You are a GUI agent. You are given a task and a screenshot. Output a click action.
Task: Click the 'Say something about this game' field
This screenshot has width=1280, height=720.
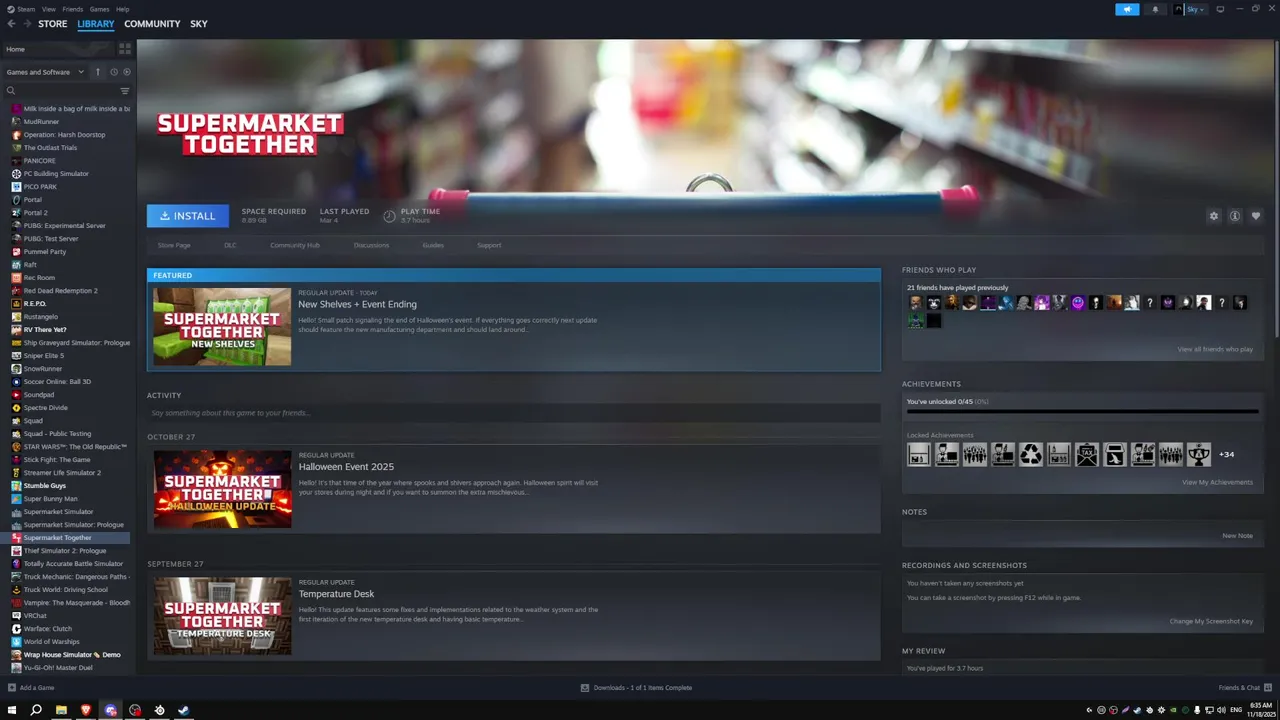pos(514,413)
